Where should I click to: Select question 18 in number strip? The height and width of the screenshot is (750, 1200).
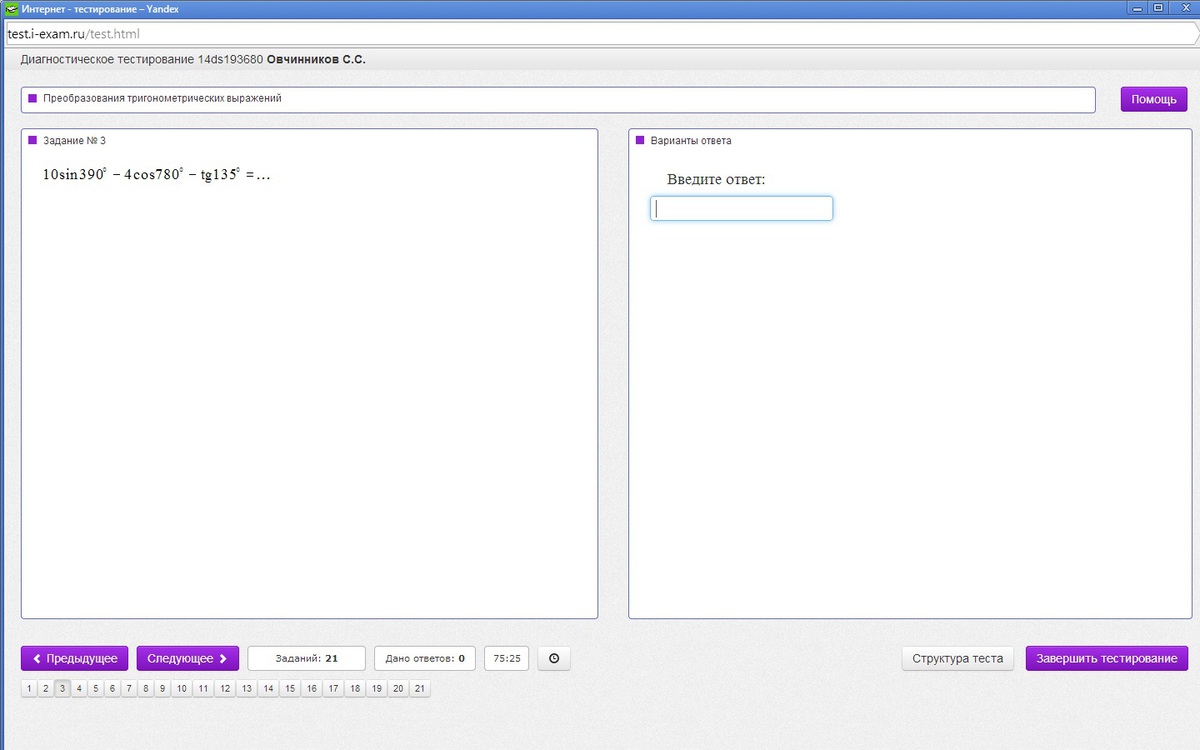click(355, 688)
